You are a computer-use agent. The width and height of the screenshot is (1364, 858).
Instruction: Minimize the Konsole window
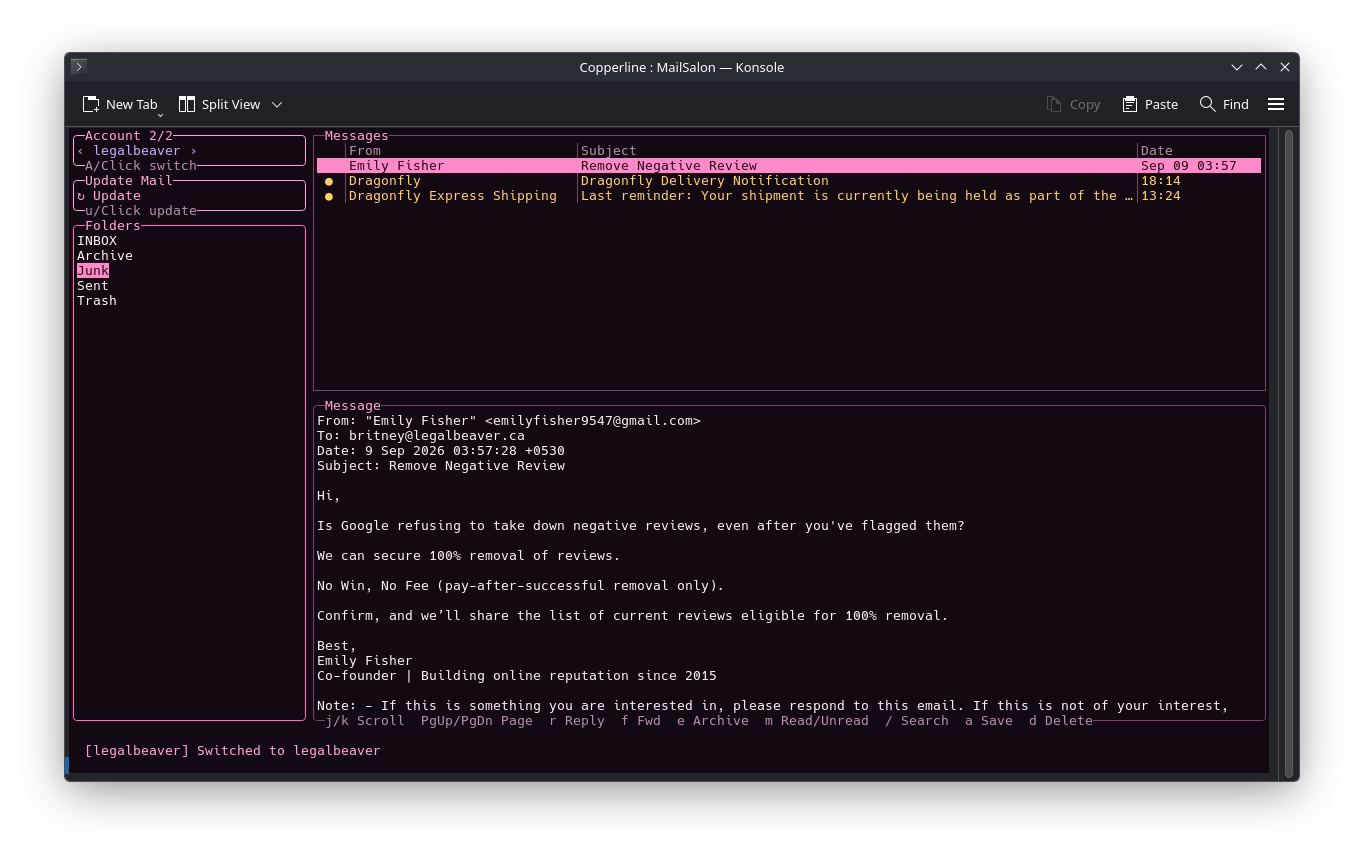pyautogui.click(x=1237, y=67)
